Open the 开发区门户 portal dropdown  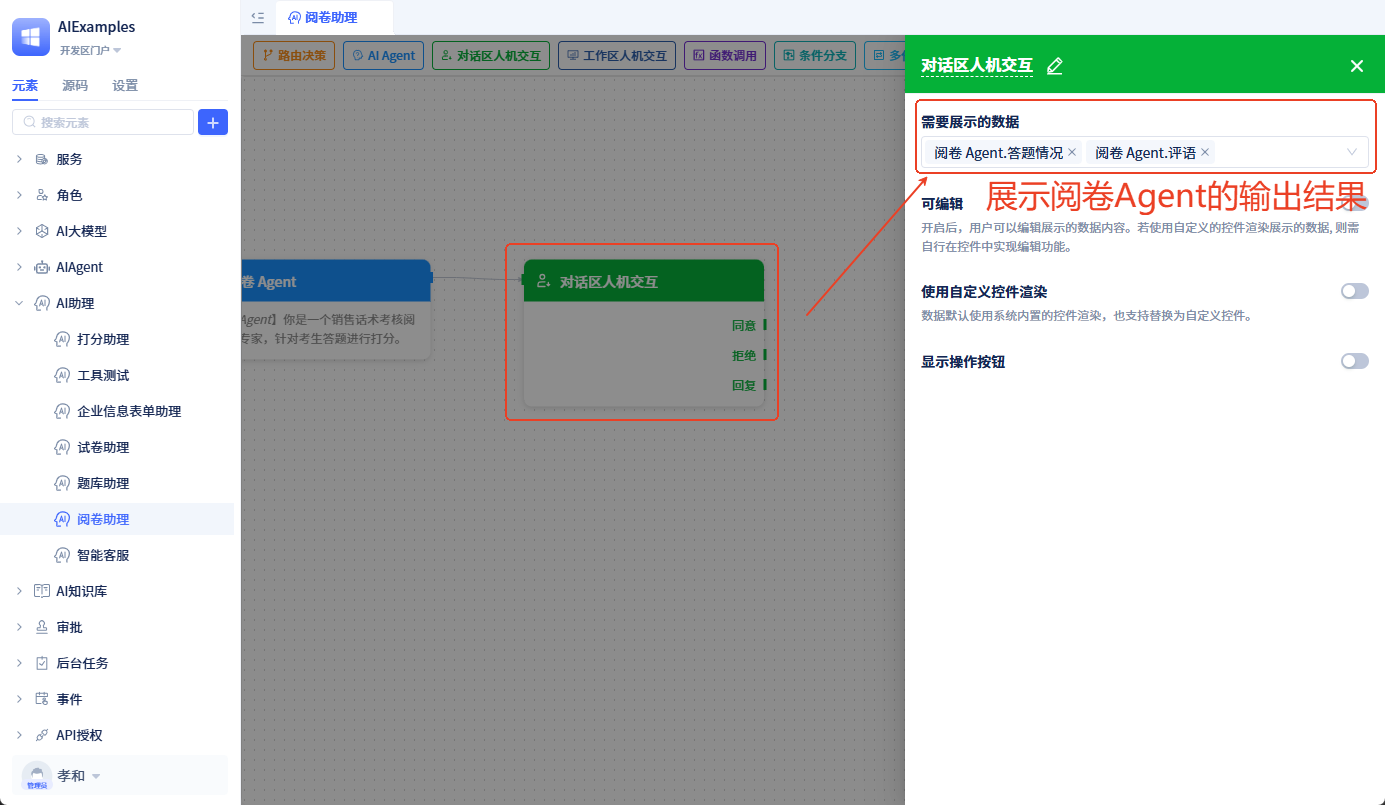coord(90,50)
